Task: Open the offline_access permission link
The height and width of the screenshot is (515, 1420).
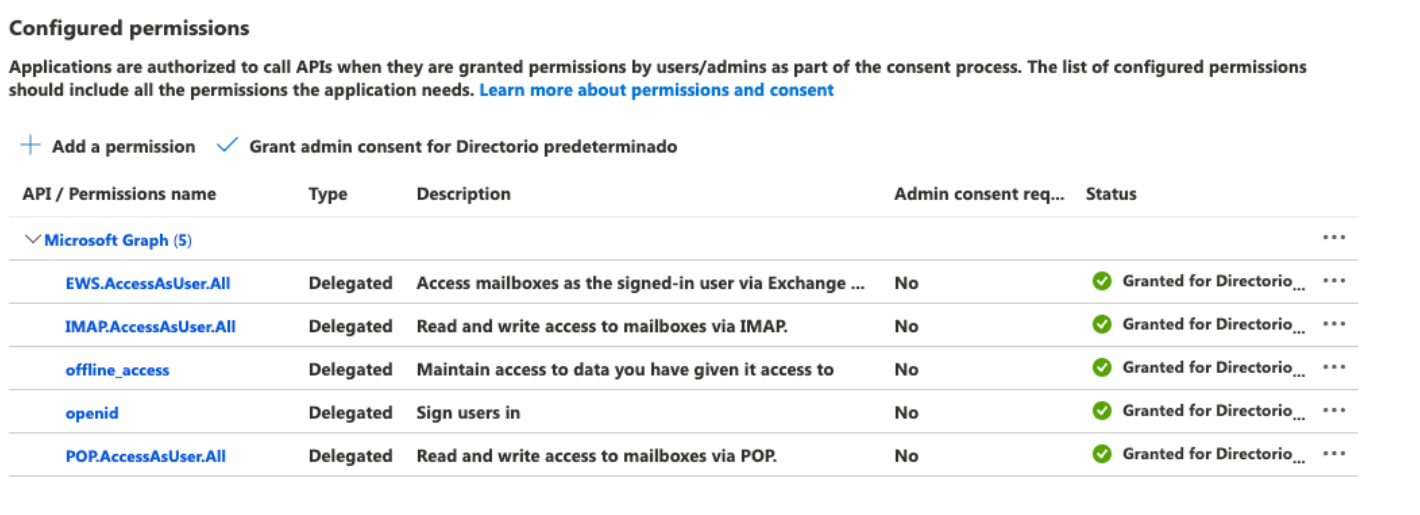Action: [118, 370]
